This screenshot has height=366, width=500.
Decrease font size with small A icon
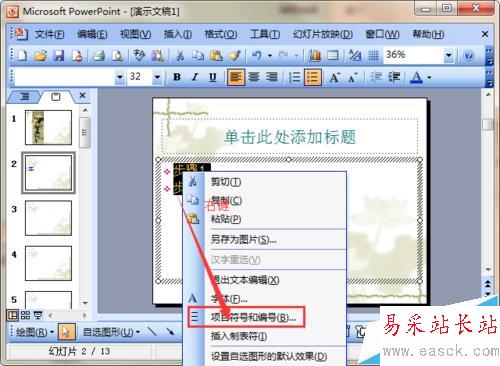point(352,77)
